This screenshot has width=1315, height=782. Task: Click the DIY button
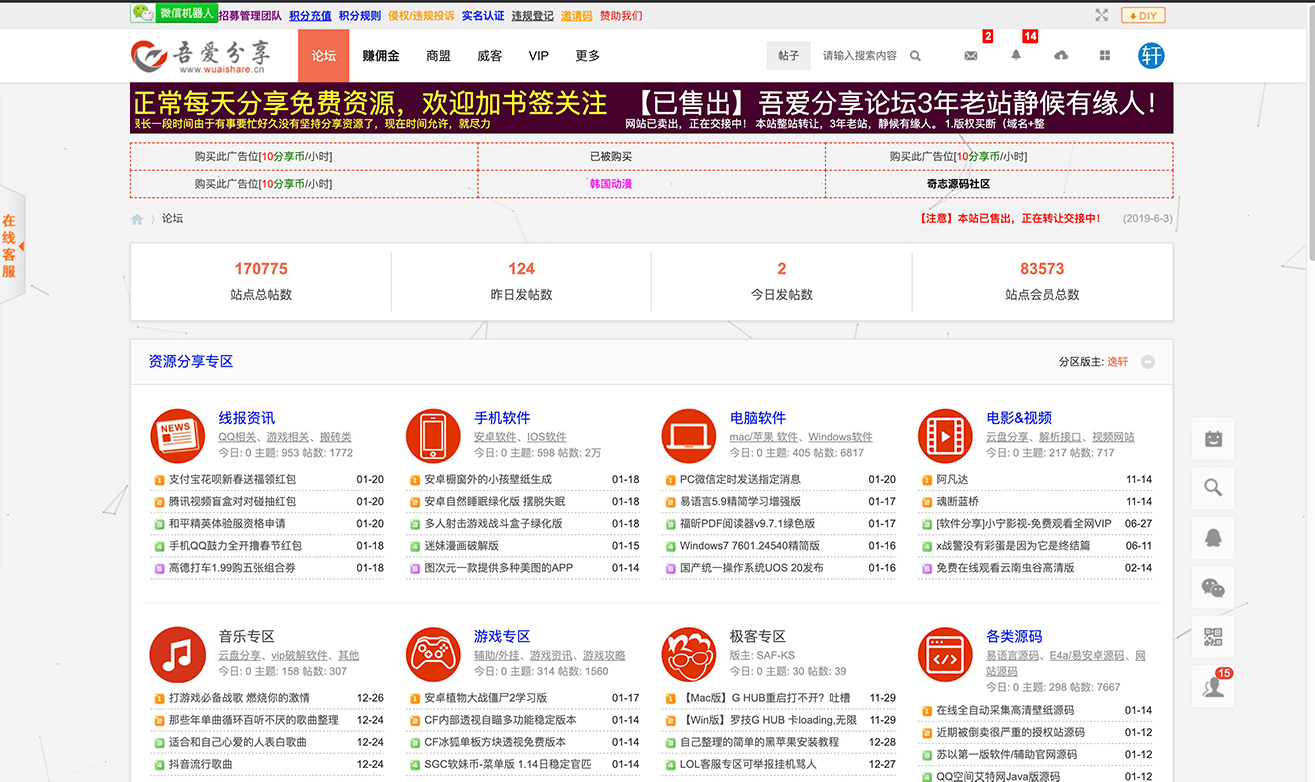click(x=1143, y=15)
